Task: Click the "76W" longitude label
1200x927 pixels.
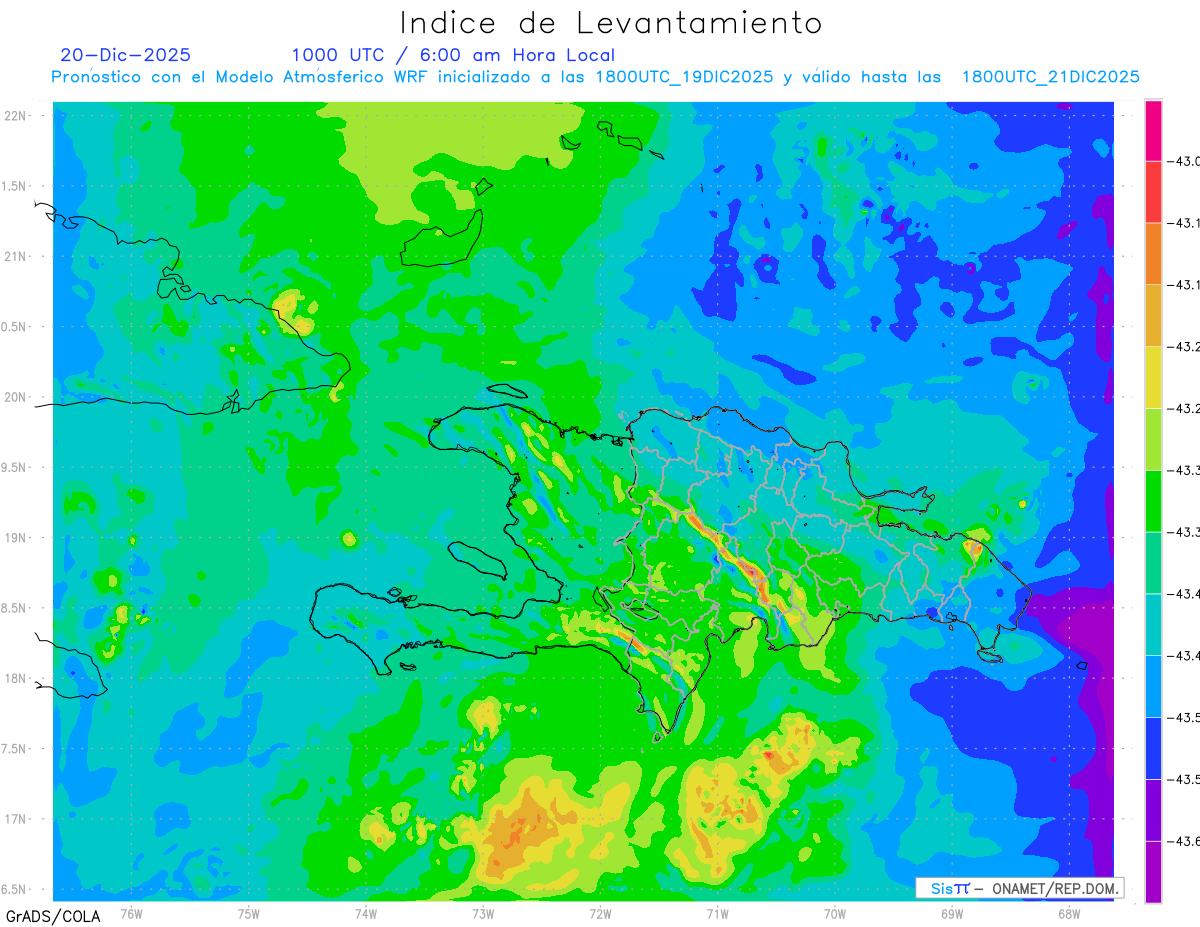Action: 131,913
